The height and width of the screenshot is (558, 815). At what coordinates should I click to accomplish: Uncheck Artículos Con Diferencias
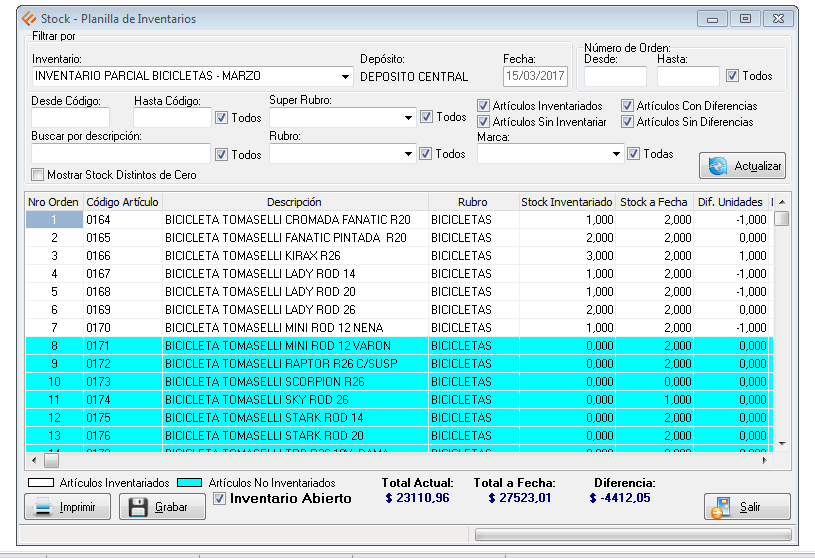pos(627,106)
